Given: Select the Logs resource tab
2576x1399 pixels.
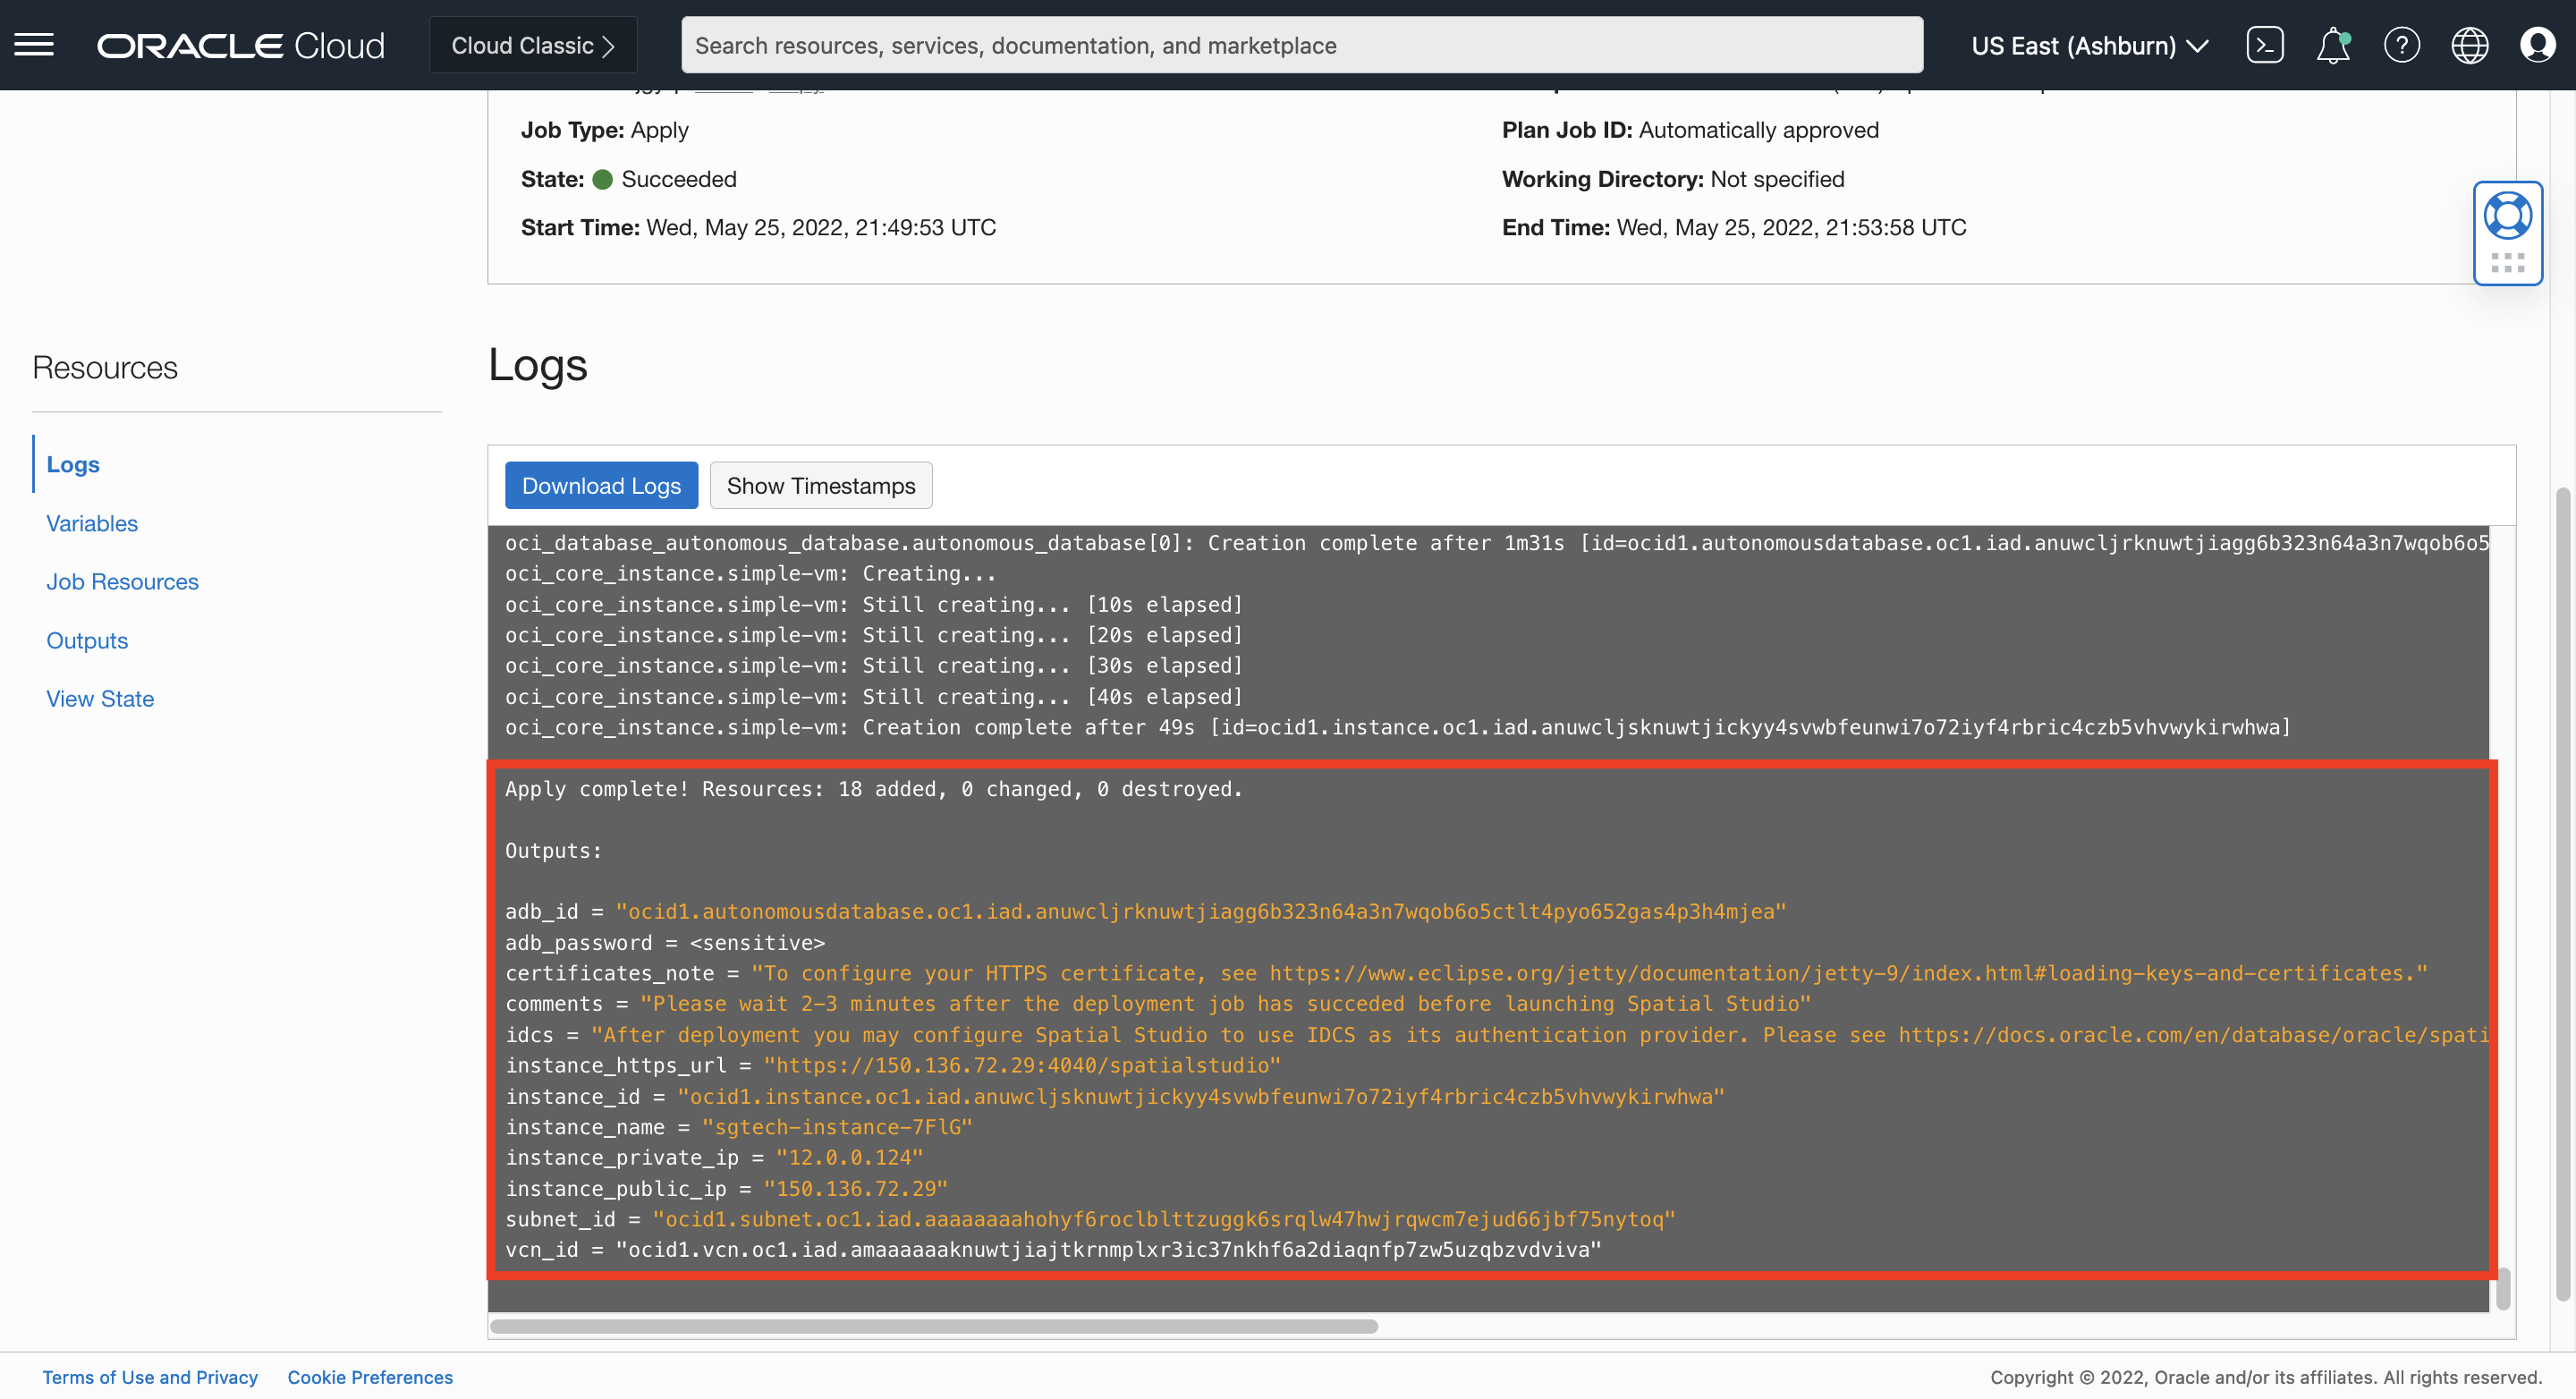Looking at the screenshot, I should click(72, 463).
